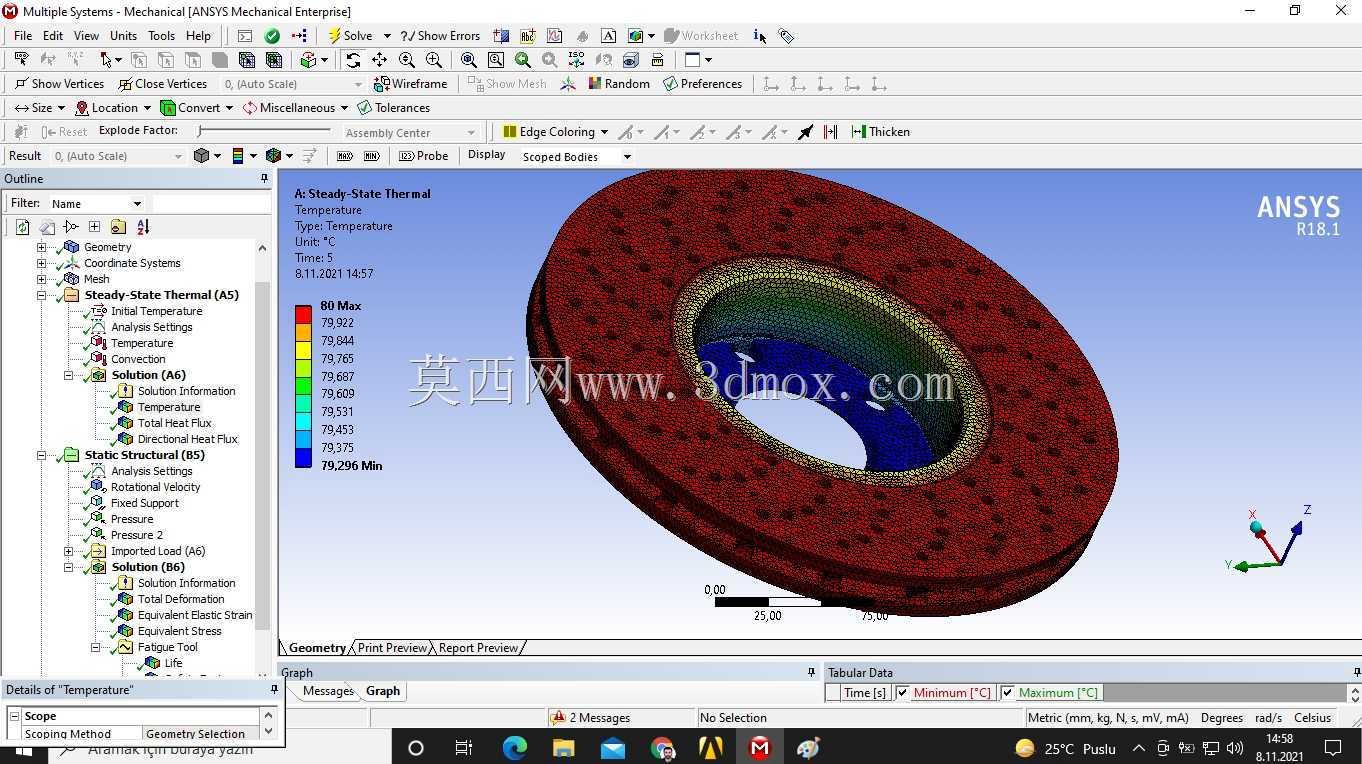Viewport: 1362px width, 764px height.
Task: Expand the Imported Load (A6) node
Action: tap(69, 551)
